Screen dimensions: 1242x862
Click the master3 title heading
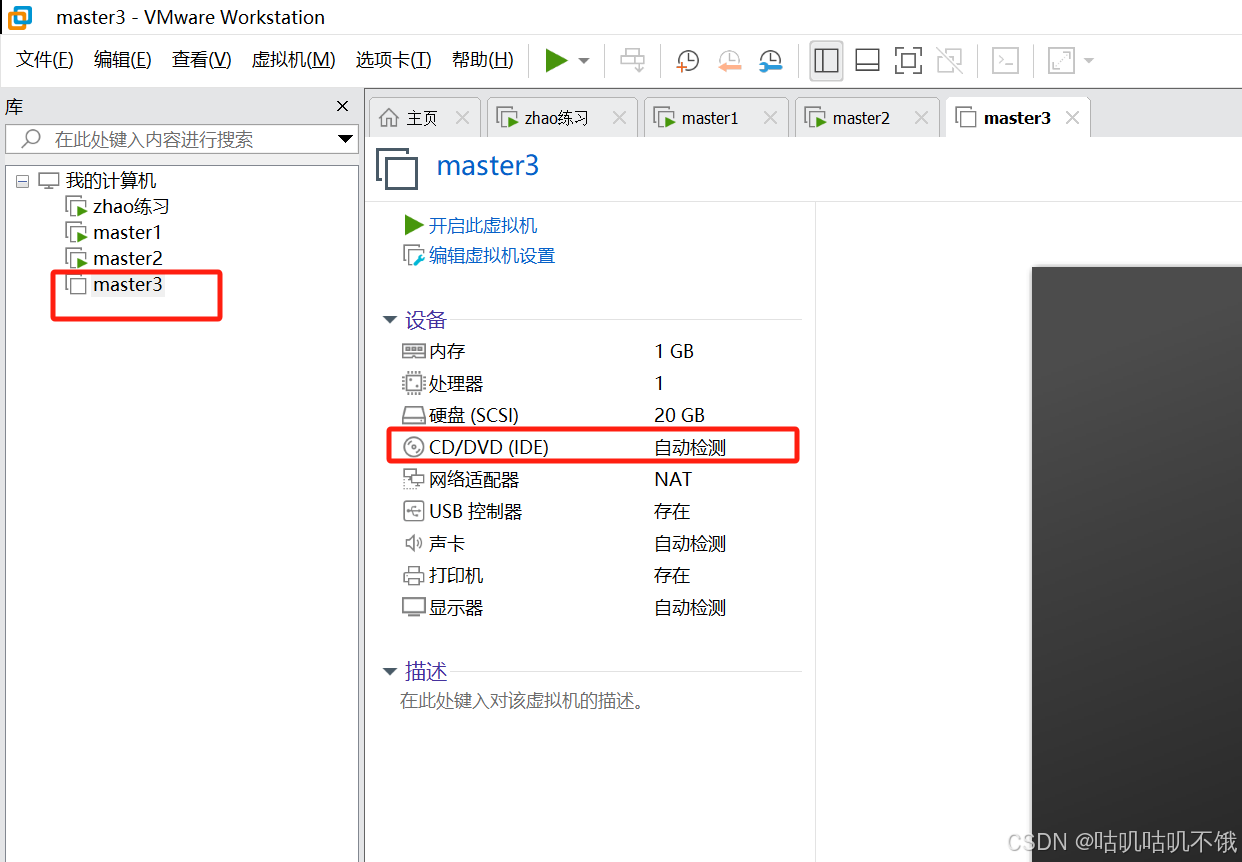(487, 165)
